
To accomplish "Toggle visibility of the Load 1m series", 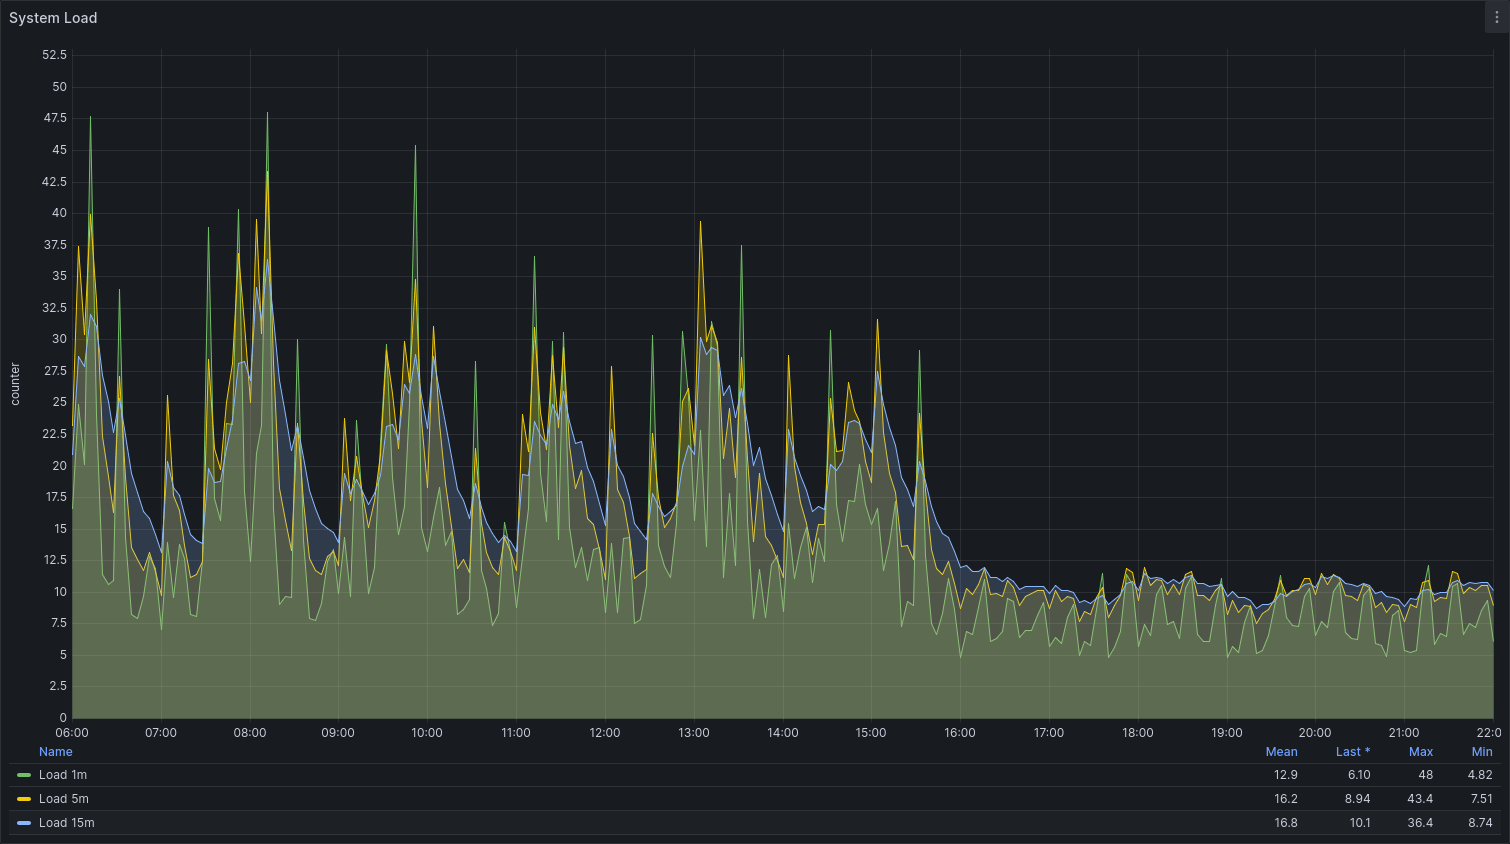I will pos(63,775).
